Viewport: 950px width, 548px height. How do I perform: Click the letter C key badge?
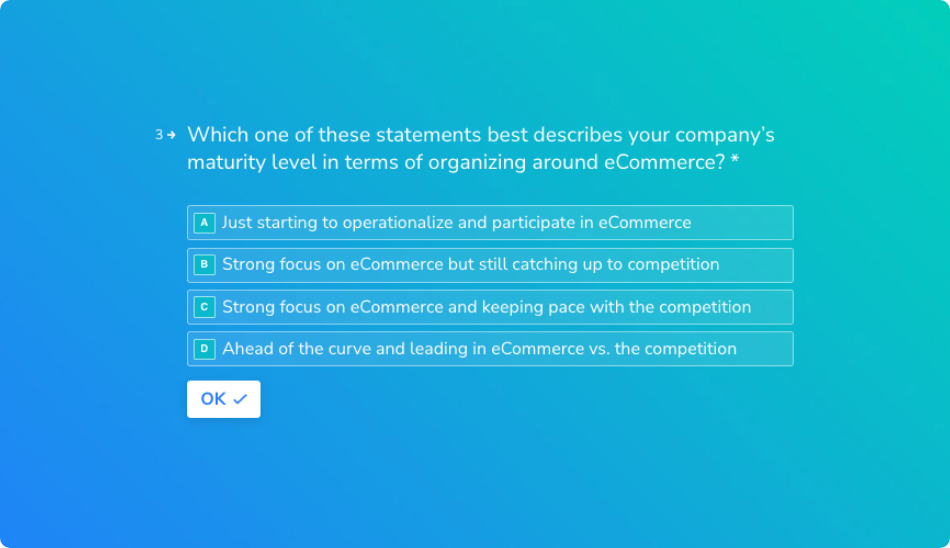(204, 307)
